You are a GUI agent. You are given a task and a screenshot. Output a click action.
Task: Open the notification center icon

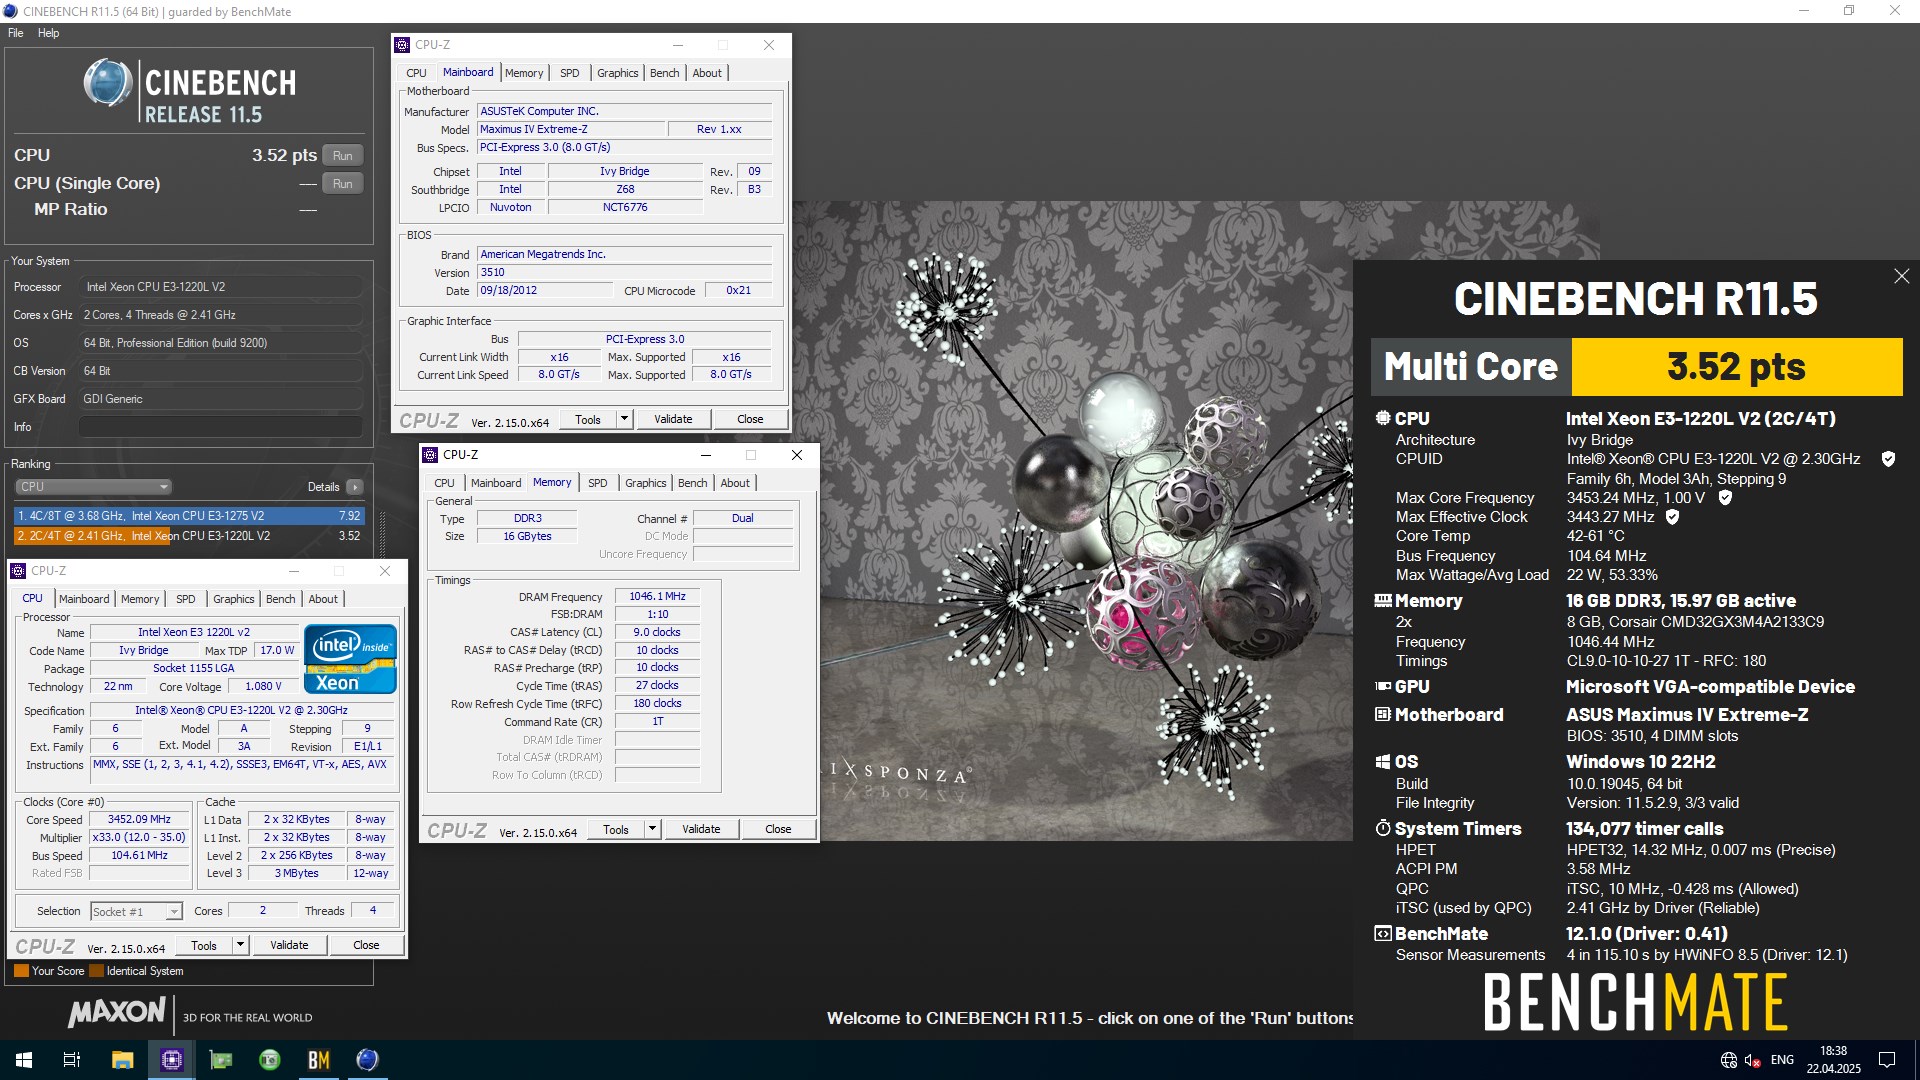pos(1887,1060)
